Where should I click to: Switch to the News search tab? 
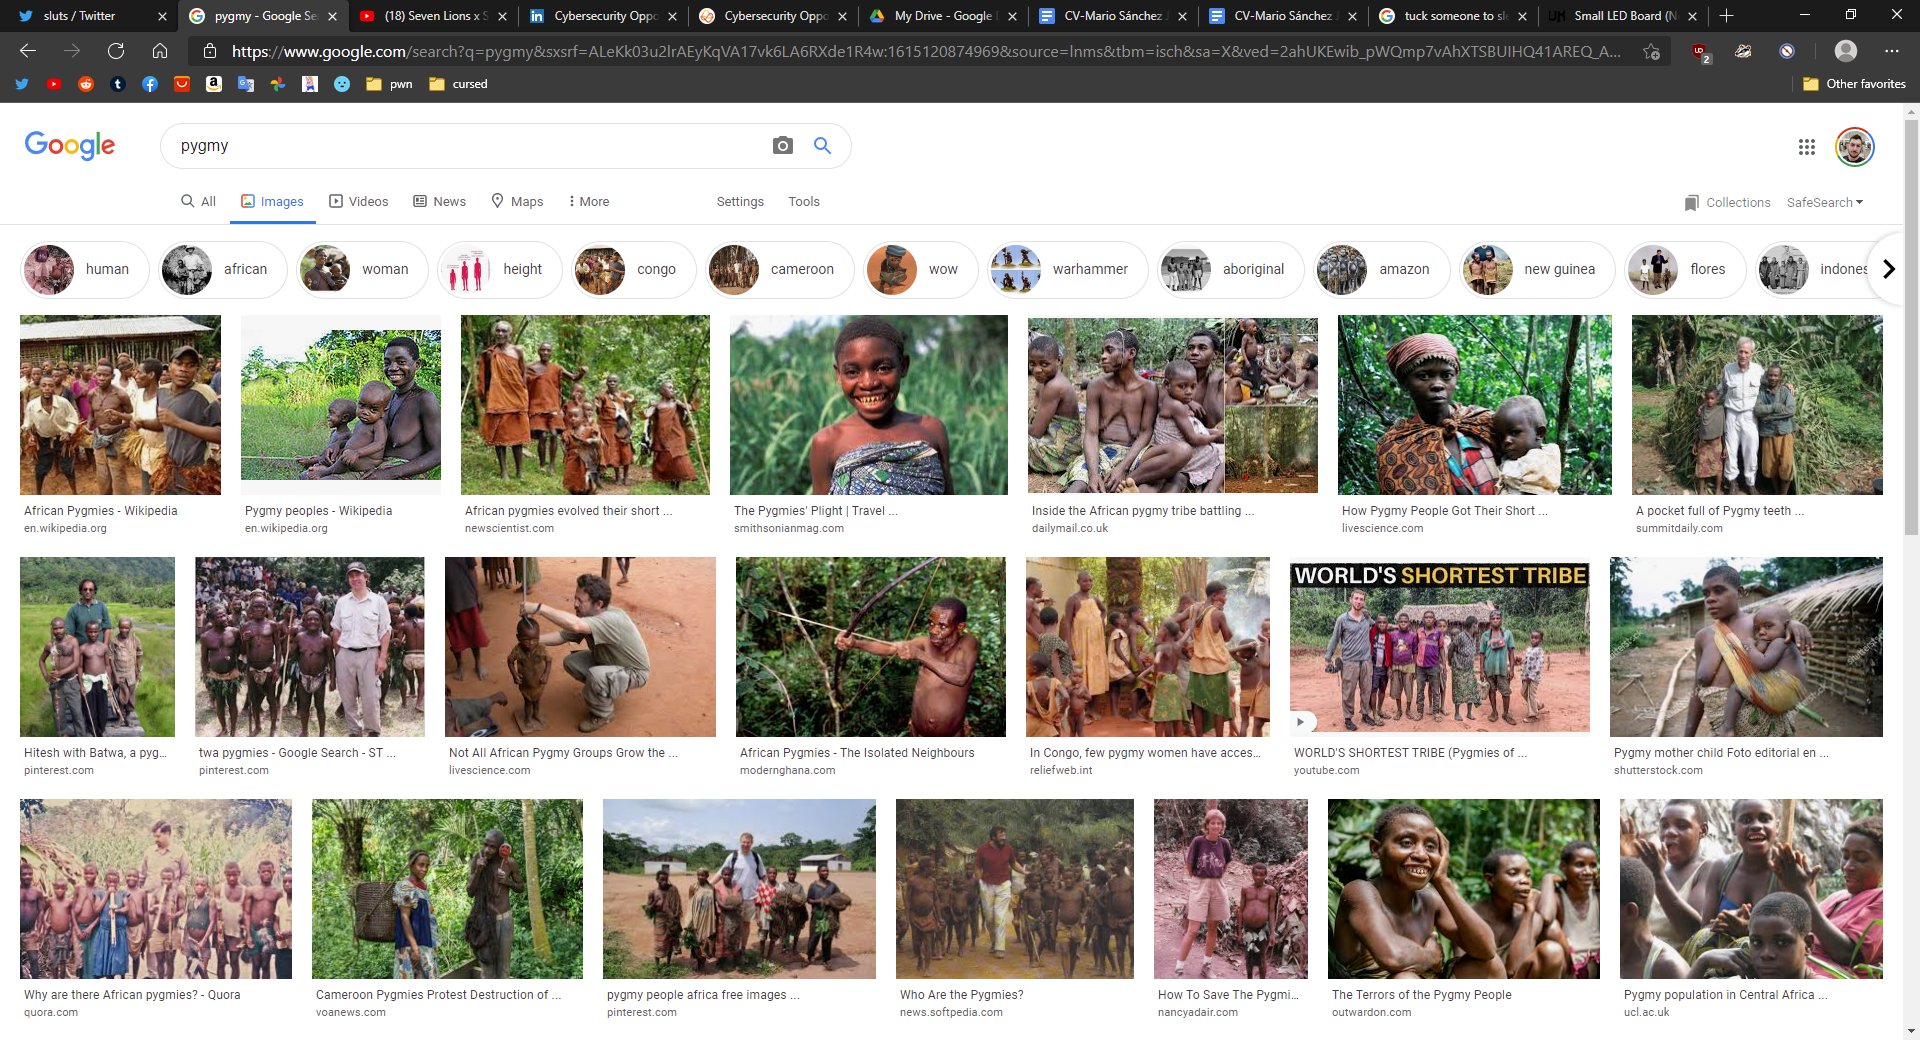click(440, 201)
